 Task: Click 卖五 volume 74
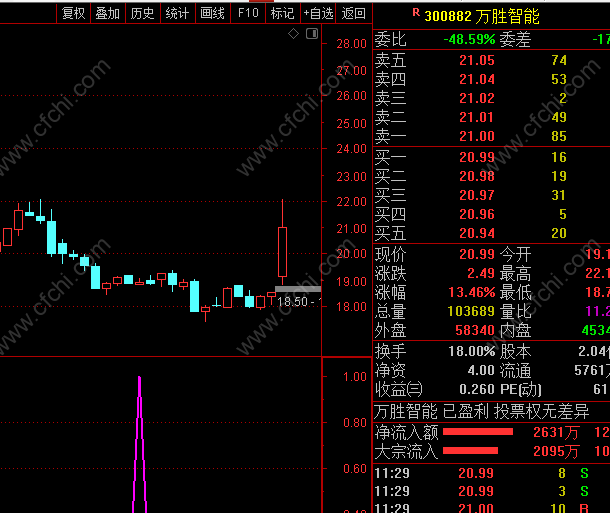559,60
